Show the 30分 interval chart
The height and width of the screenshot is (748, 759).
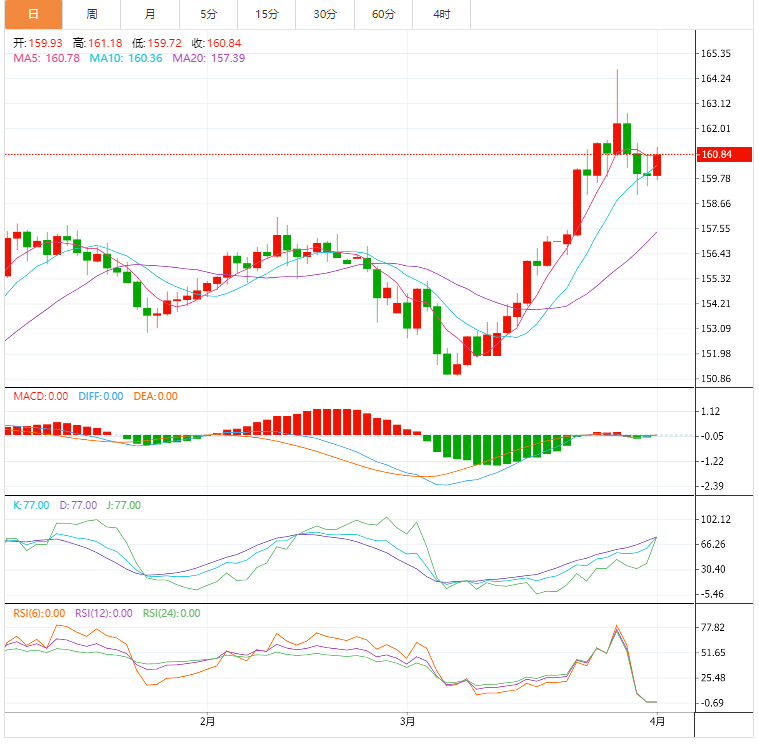point(325,14)
